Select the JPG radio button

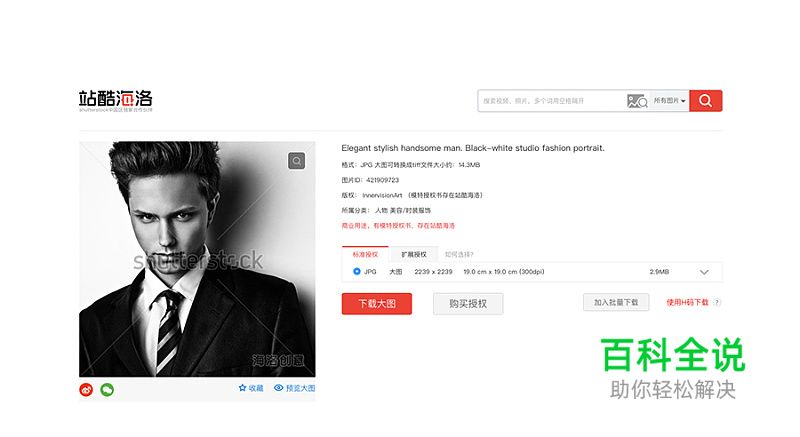tap(357, 272)
